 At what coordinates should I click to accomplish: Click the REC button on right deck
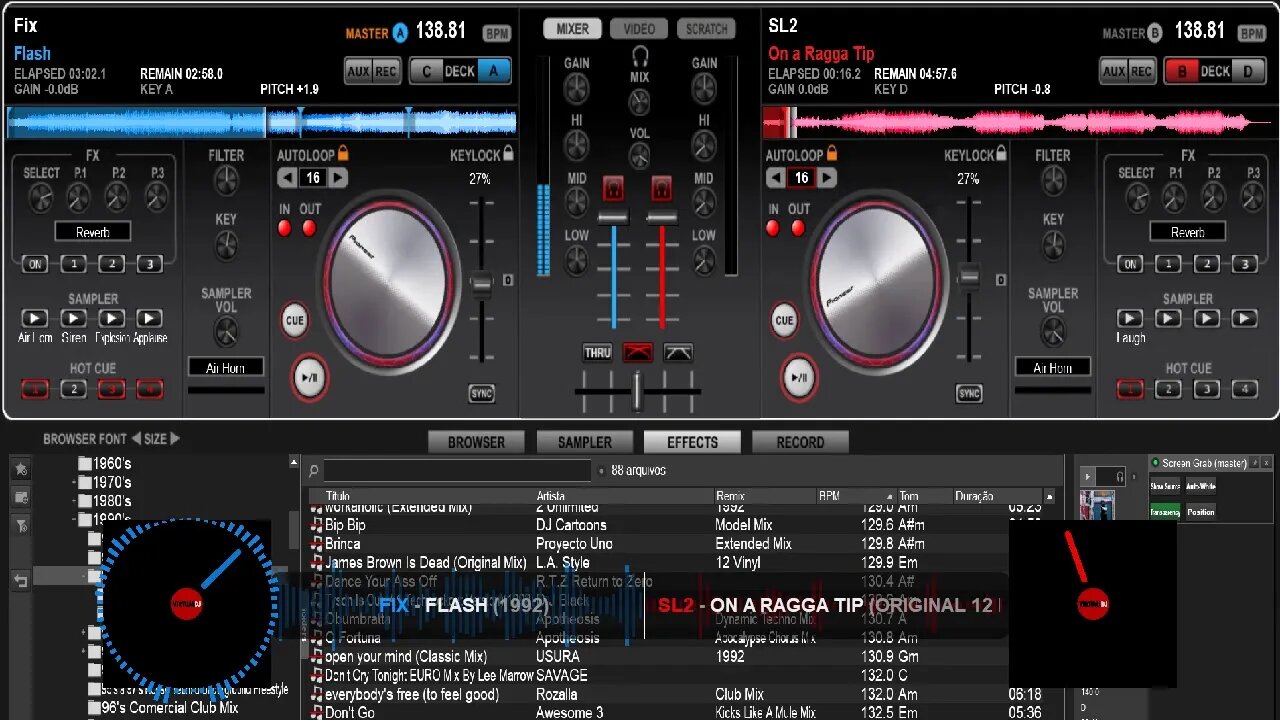(1142, 71)
